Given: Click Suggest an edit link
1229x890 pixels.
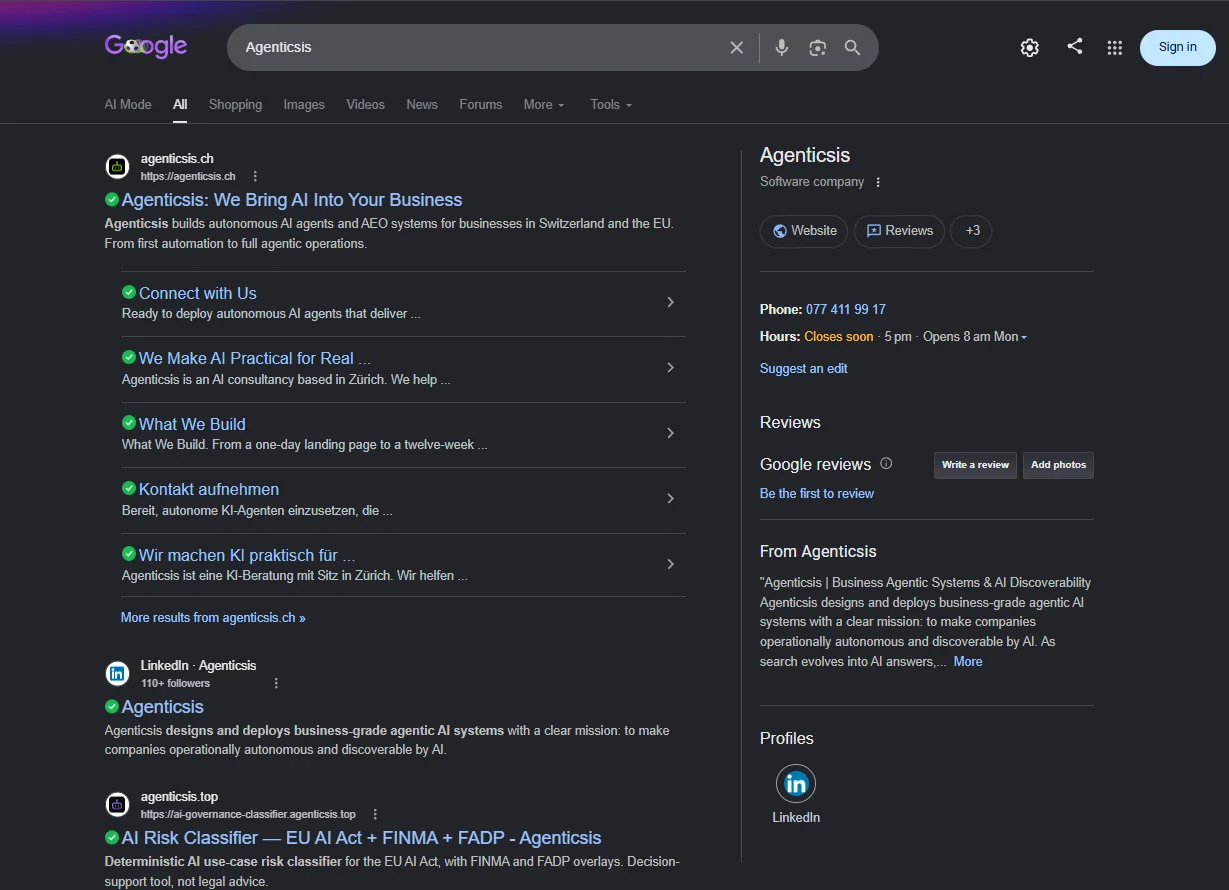Looking at the screenshot, I should tap(804, 368).
